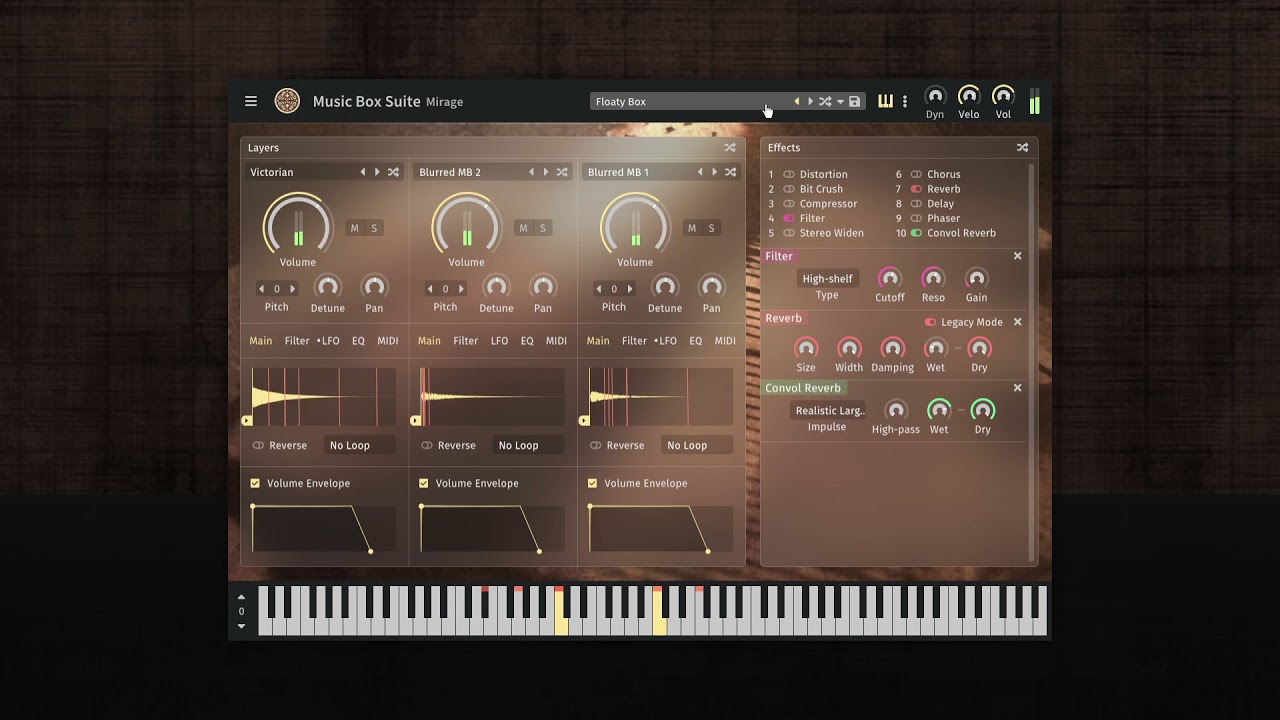The image size is (1280, 720).
Task: Close the Filter effect panel
Action: (1018, 256)
